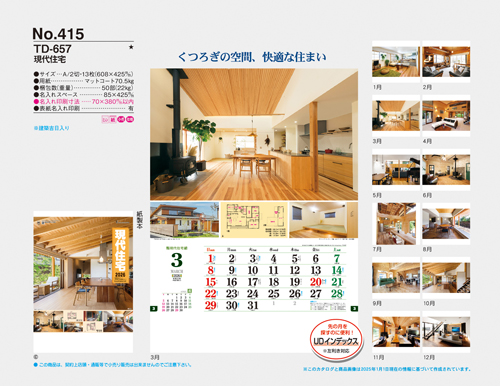The height and width of the screenshot is (386, 500).
Task: Click the No.415 product heading
Action: [x=58, y=34]
